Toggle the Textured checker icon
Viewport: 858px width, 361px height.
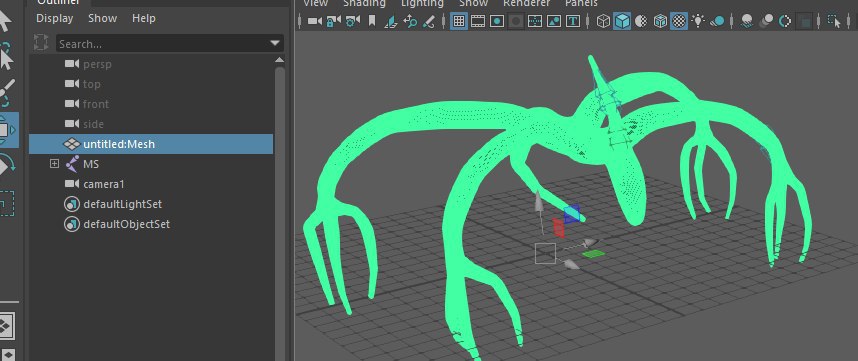[679, 21]
